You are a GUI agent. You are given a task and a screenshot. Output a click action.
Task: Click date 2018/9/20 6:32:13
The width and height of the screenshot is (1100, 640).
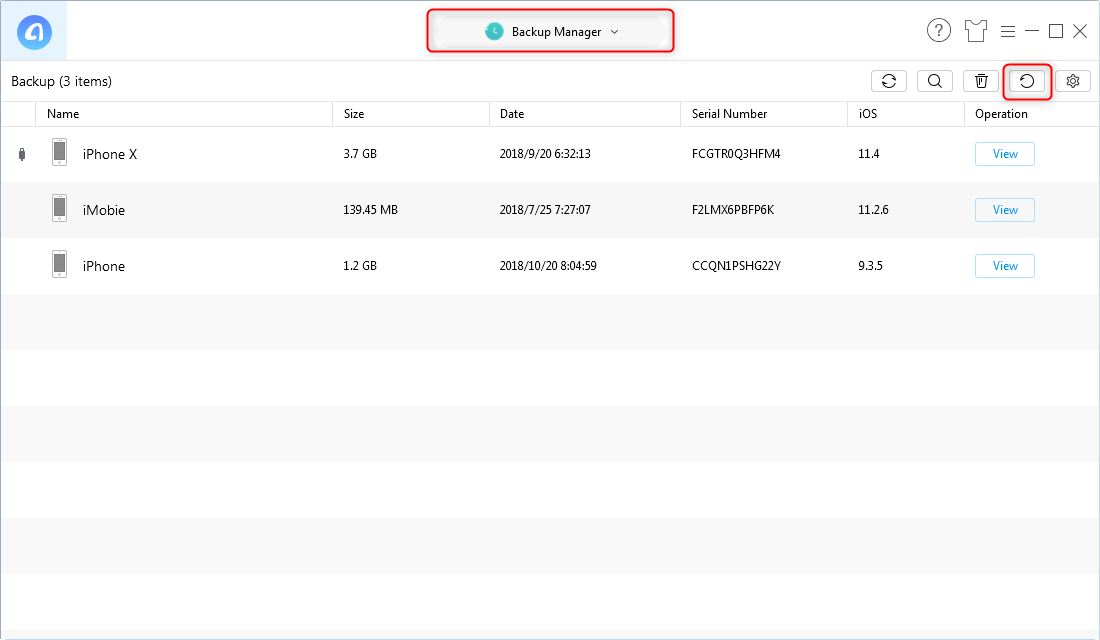point(545,154)
